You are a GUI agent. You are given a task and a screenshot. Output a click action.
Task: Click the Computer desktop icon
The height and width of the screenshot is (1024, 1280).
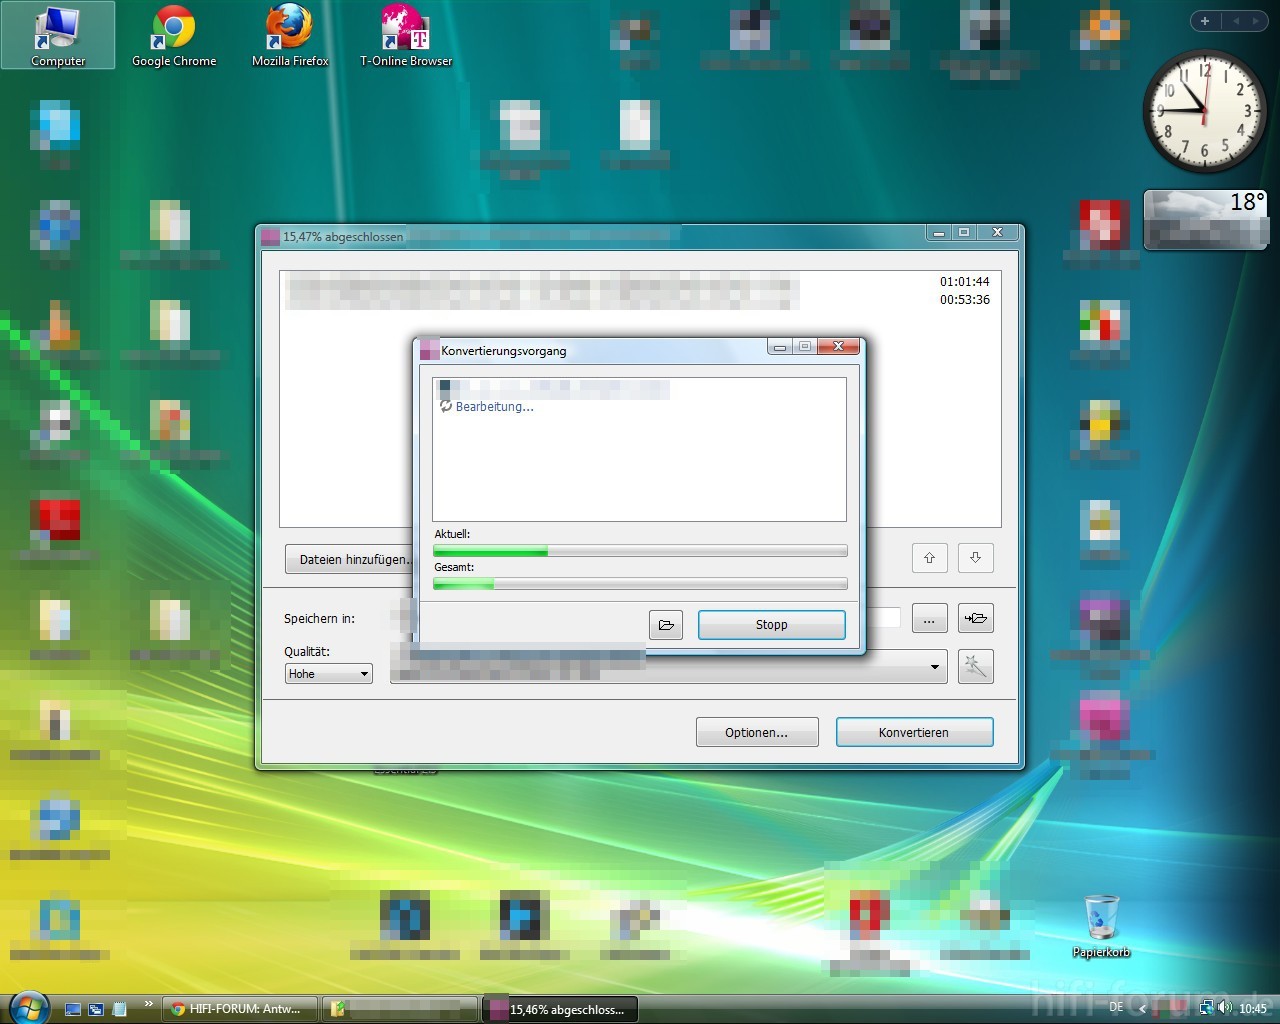coord(58,36)
